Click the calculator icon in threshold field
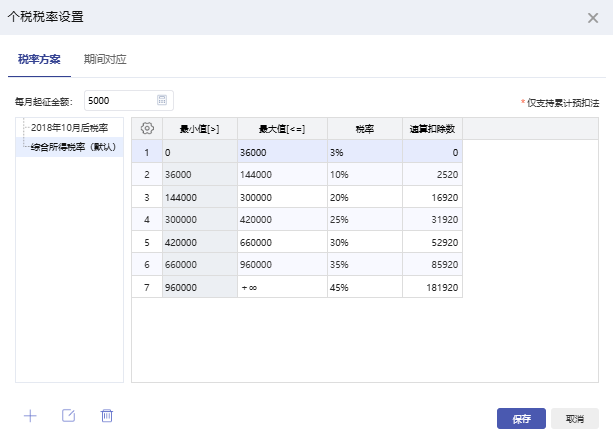The image size is (613, 435). (162, 100)
